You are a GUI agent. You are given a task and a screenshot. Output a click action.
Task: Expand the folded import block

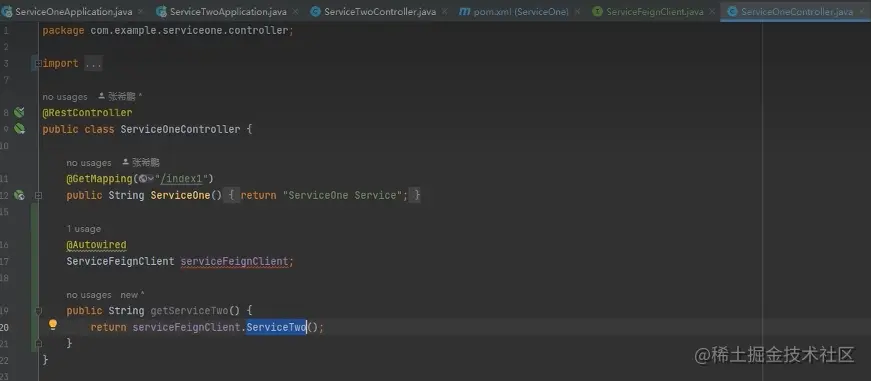pyautogui.click(x=38, y=63)
